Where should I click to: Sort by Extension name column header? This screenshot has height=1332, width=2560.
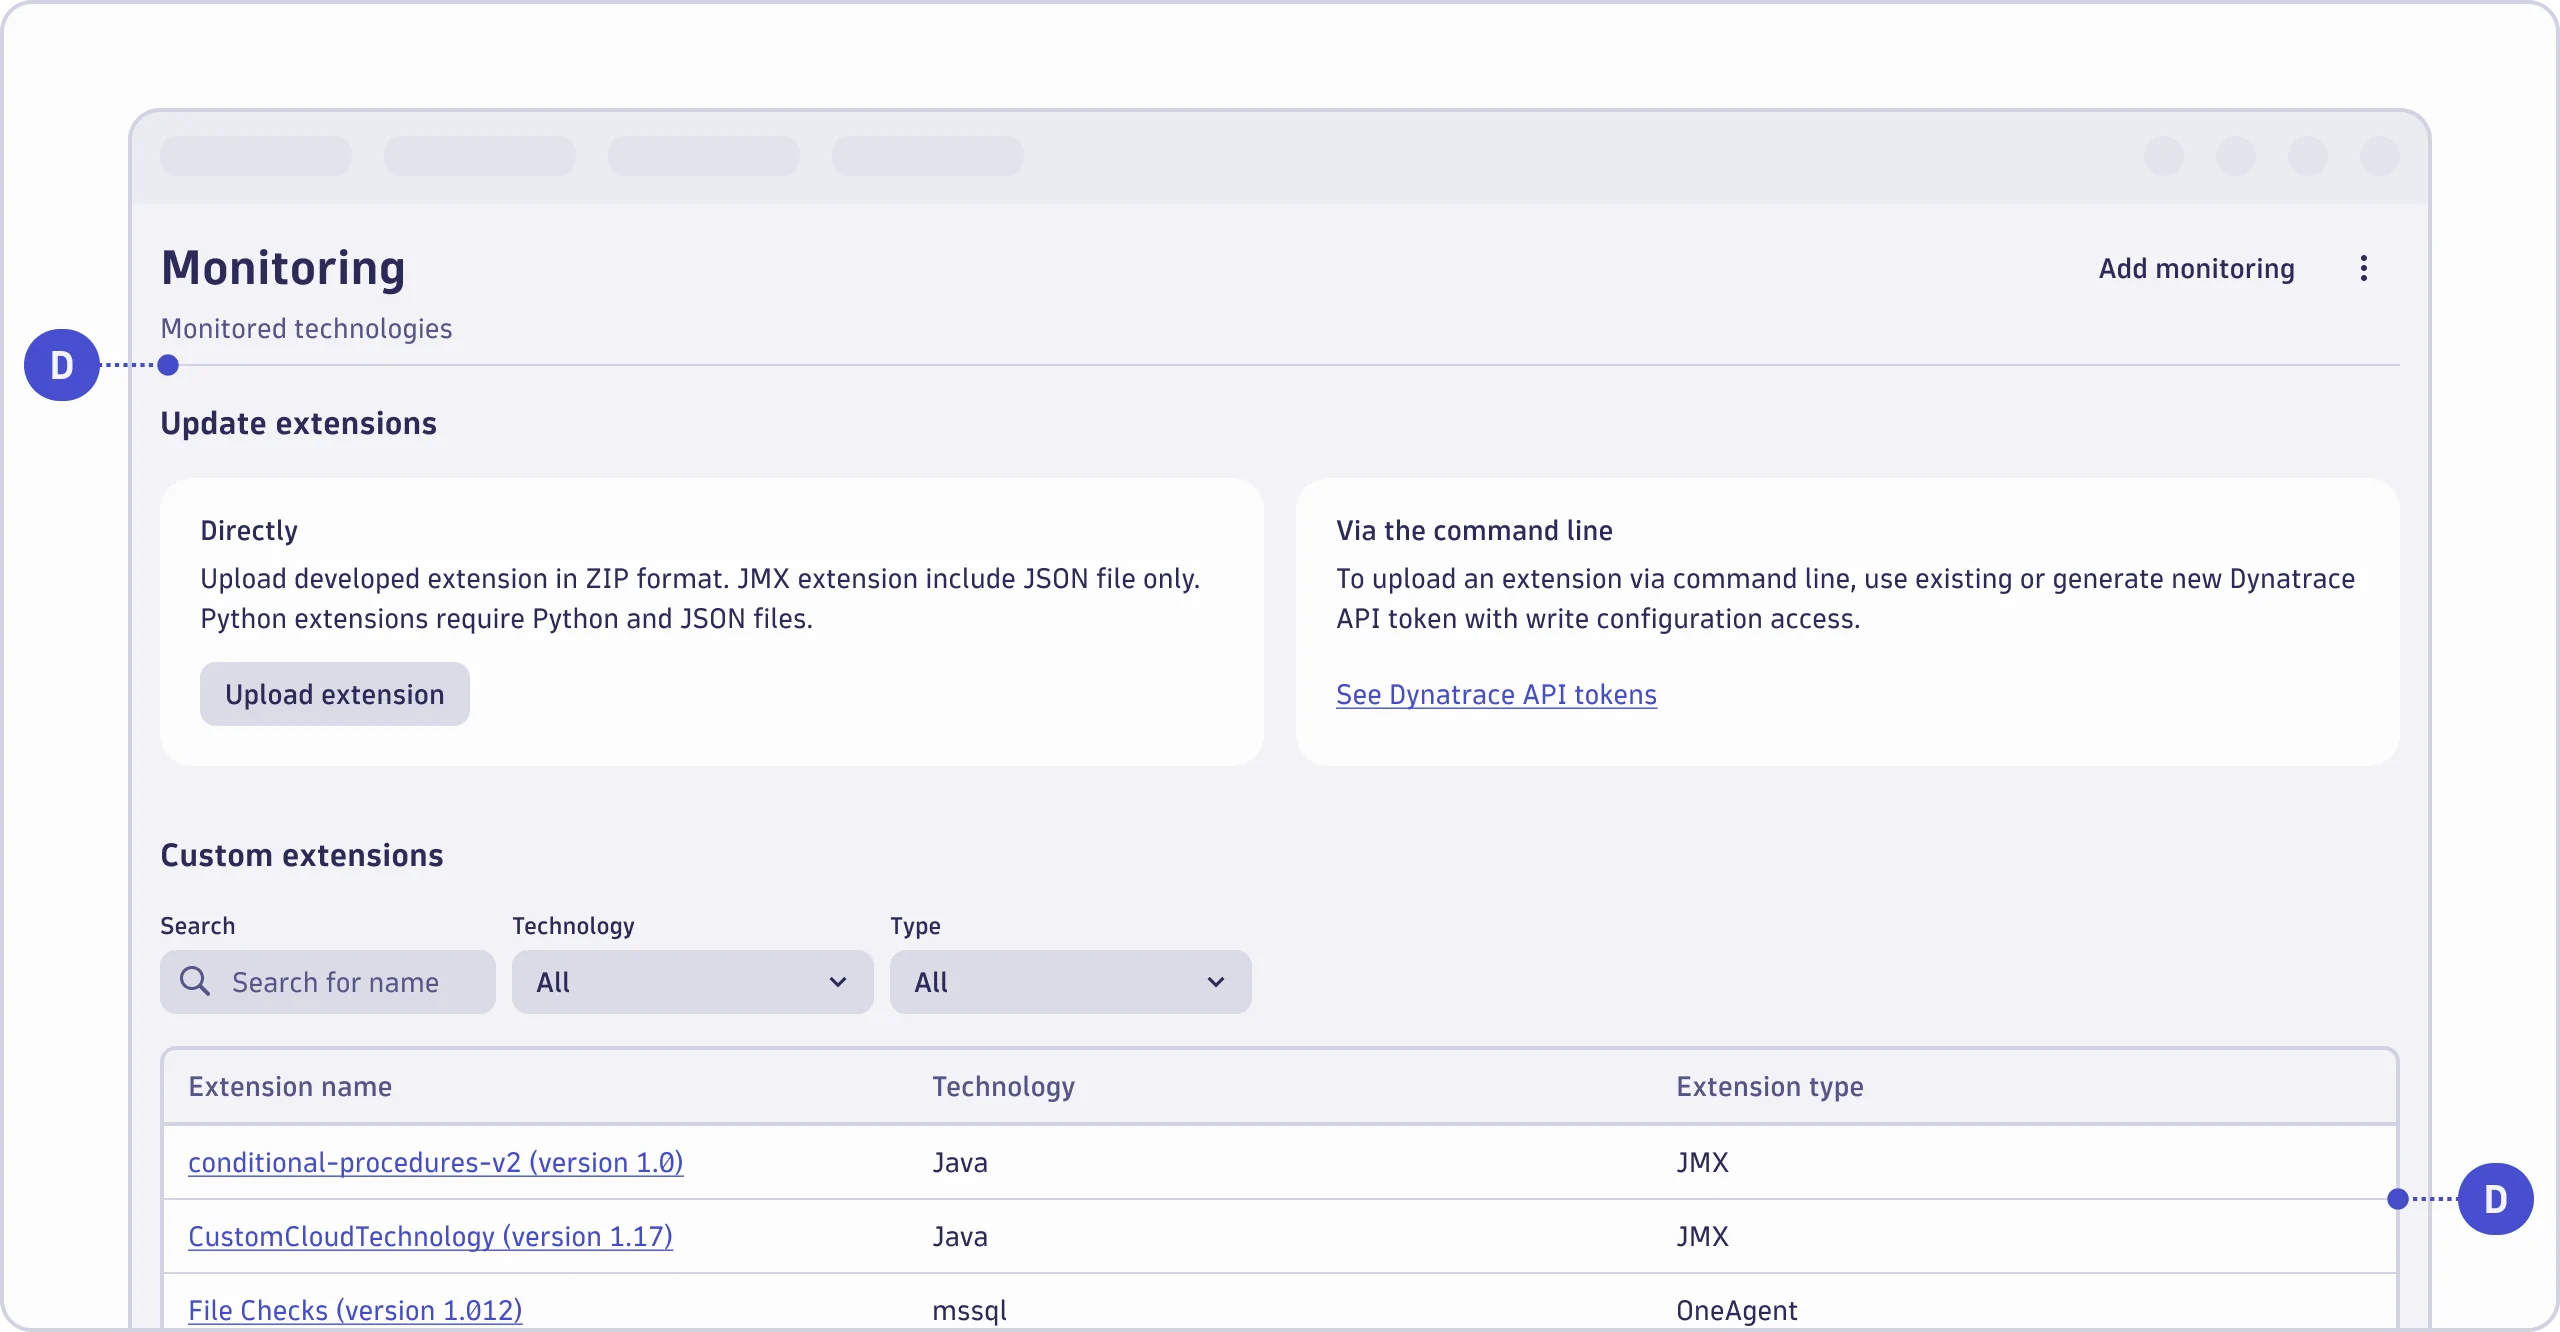click(x=290, y=1086)
